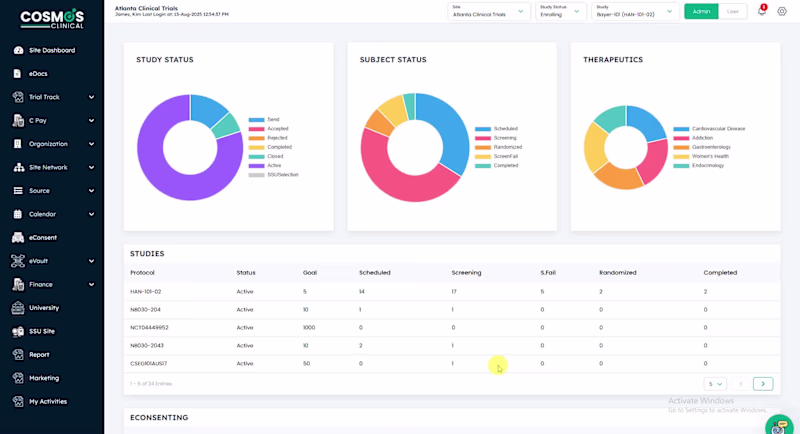Open the Site dropdown selector

(x=488, y=11)
